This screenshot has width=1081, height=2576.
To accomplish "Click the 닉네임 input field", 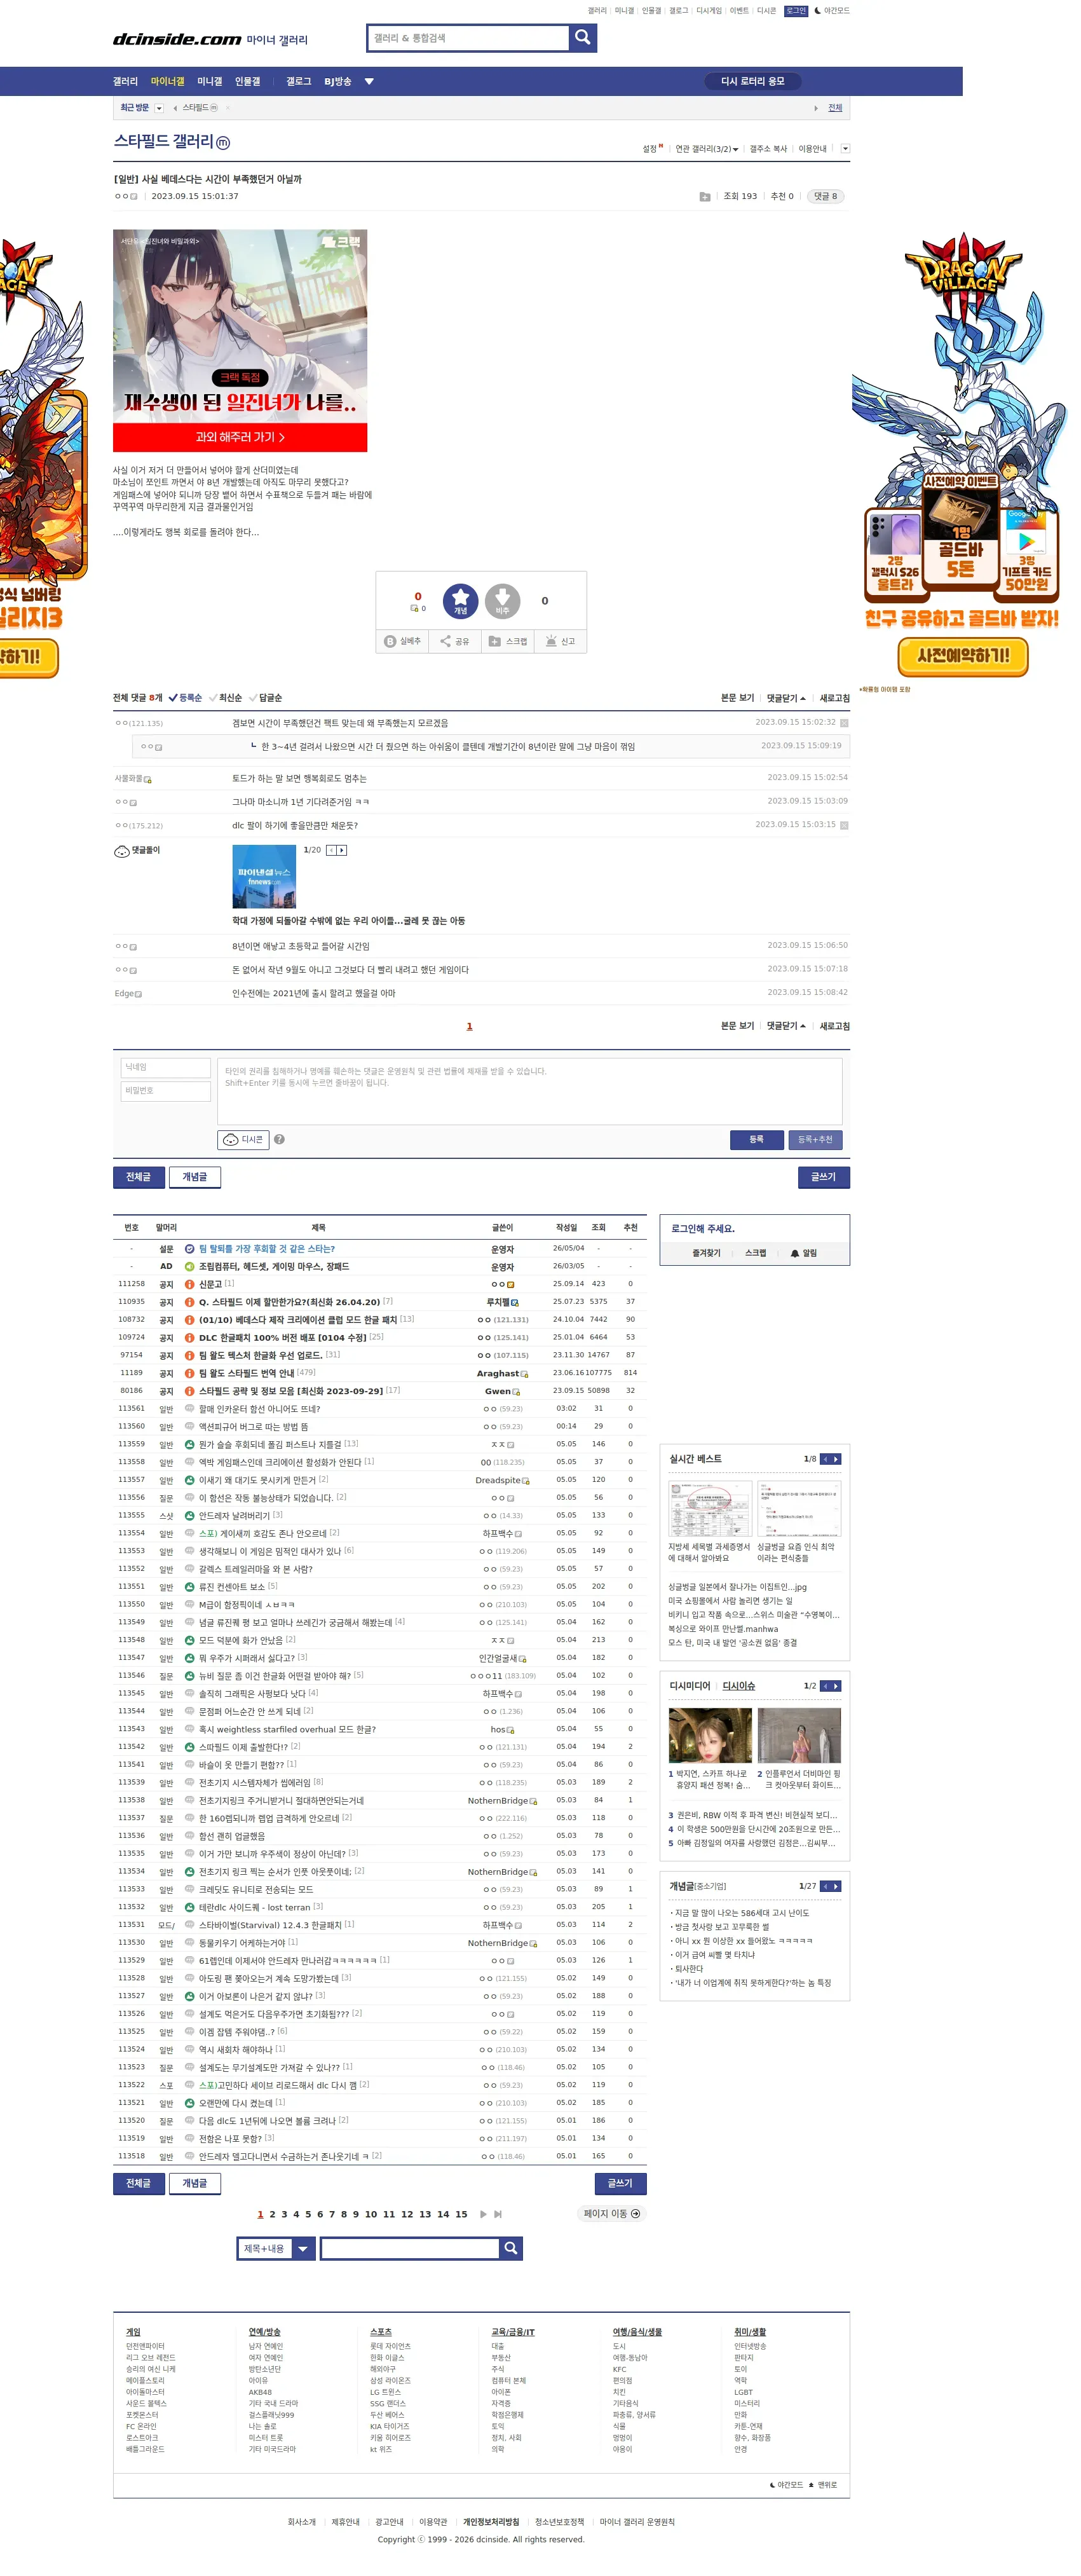I will (x=165, y=1067).
